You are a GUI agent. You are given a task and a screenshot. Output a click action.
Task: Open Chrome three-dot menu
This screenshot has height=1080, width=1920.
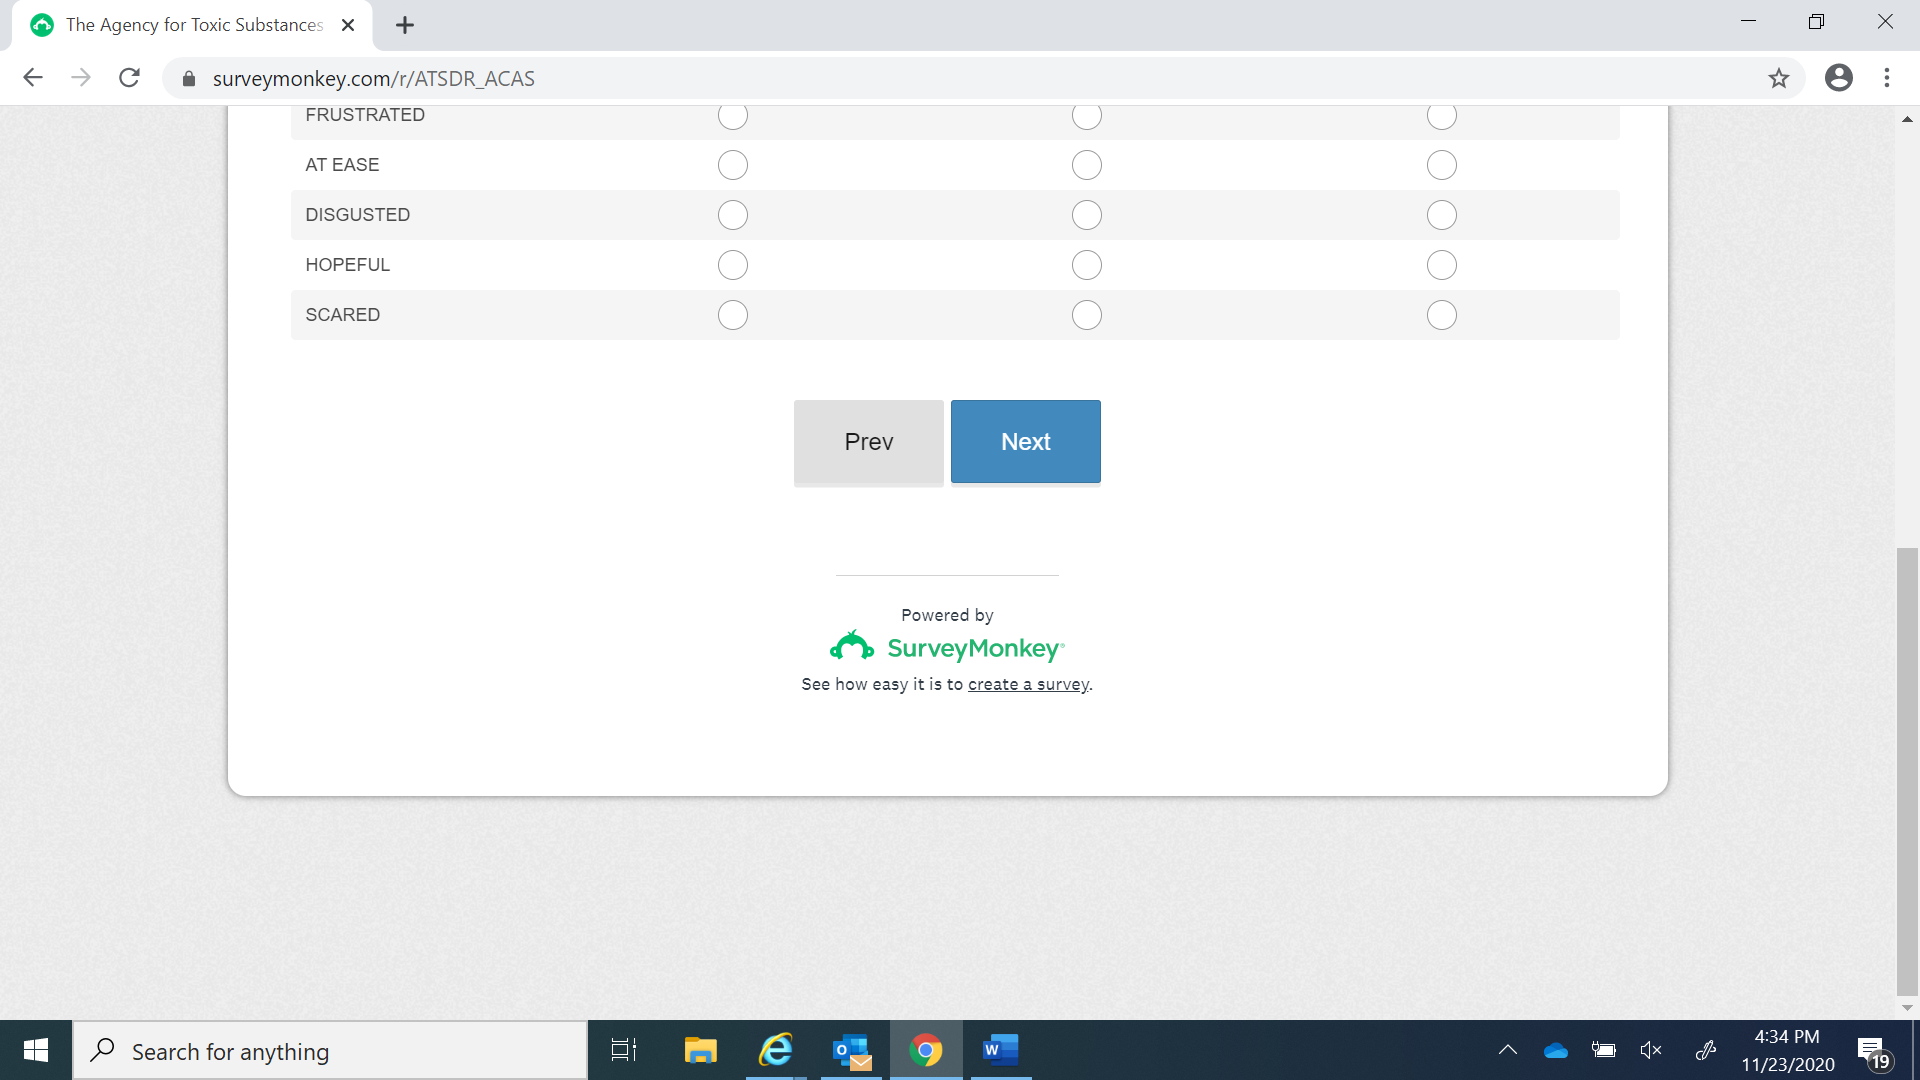click(x=1887, y=78)
